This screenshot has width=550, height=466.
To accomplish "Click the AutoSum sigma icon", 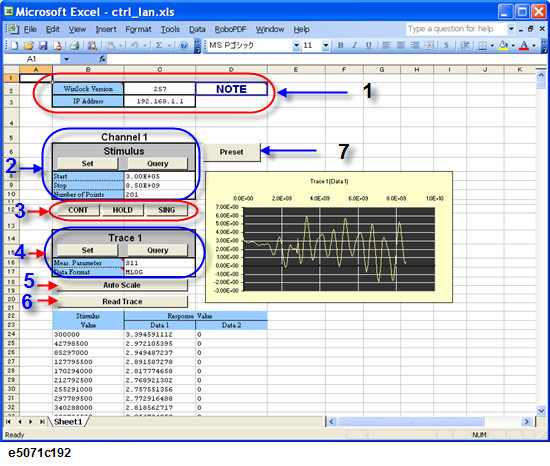I will click(159, 45).
